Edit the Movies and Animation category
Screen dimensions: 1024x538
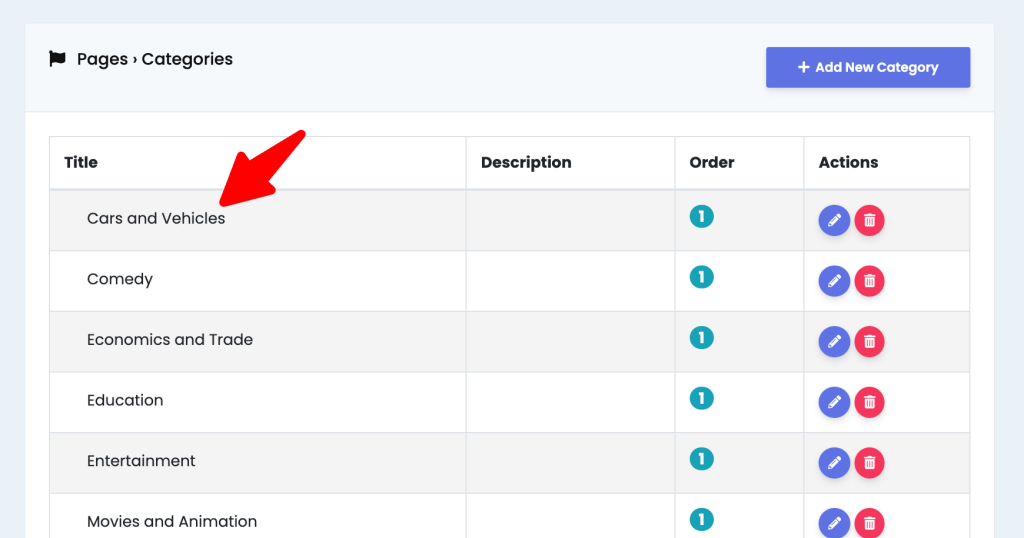834,523
